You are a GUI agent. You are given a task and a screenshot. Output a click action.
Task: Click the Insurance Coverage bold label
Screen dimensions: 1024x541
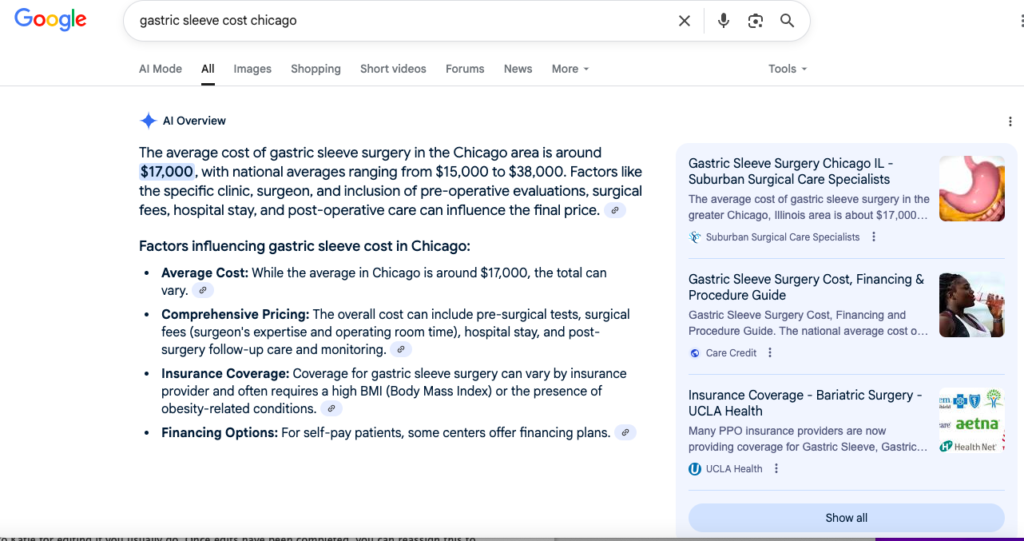tap(225, 374)
